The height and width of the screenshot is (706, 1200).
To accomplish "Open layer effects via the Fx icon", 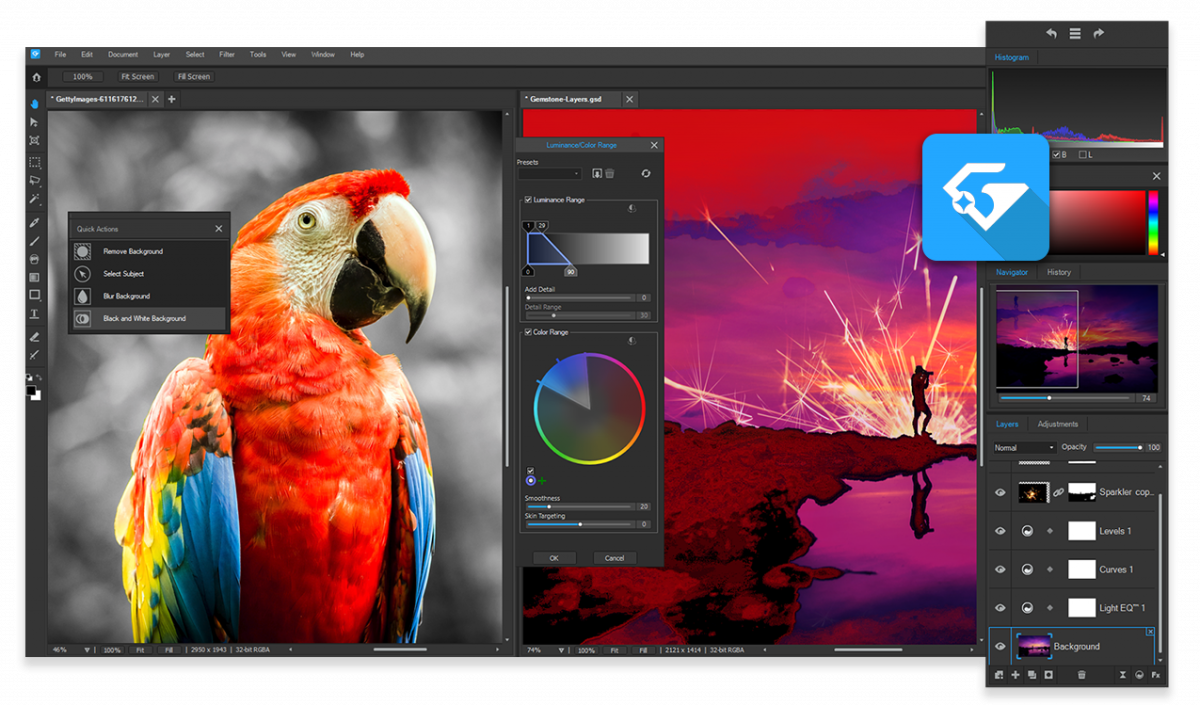I will tap(1157, 675).
